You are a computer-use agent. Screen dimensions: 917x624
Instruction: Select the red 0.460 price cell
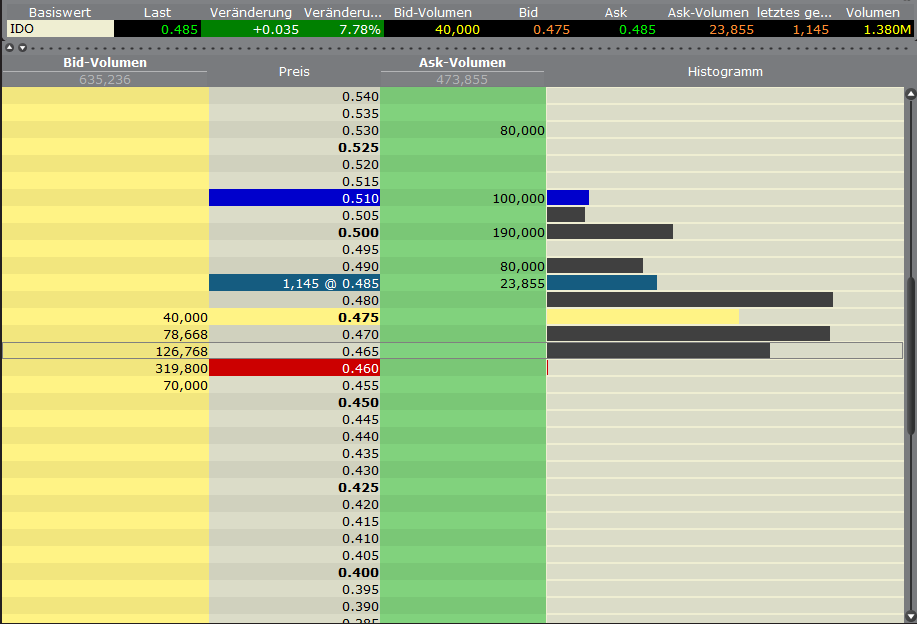293,368
